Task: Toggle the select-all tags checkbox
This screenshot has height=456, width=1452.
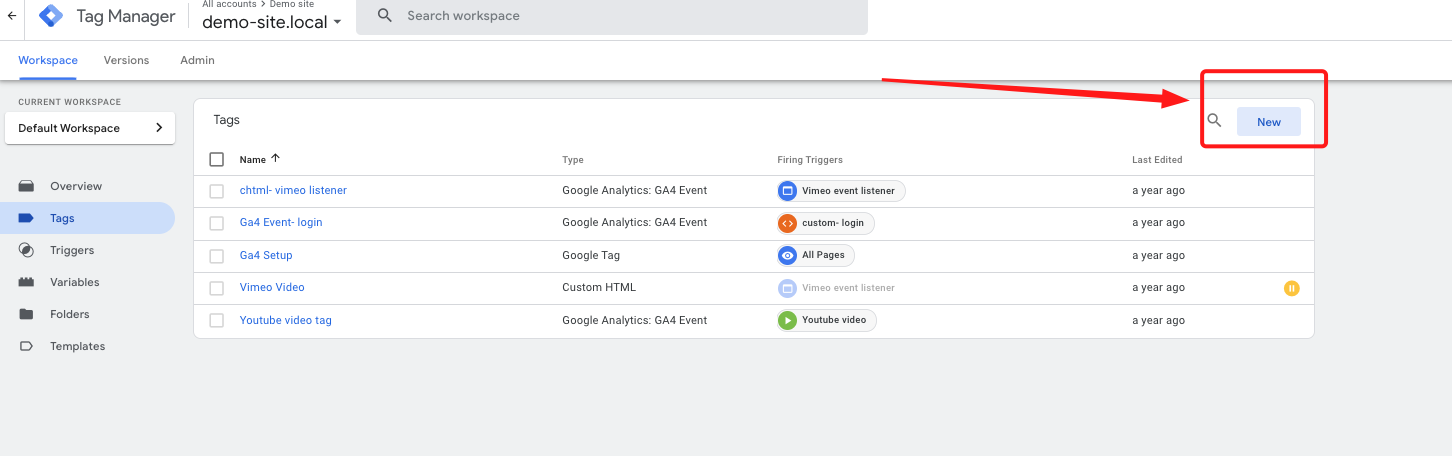Action: click(217, 159)
